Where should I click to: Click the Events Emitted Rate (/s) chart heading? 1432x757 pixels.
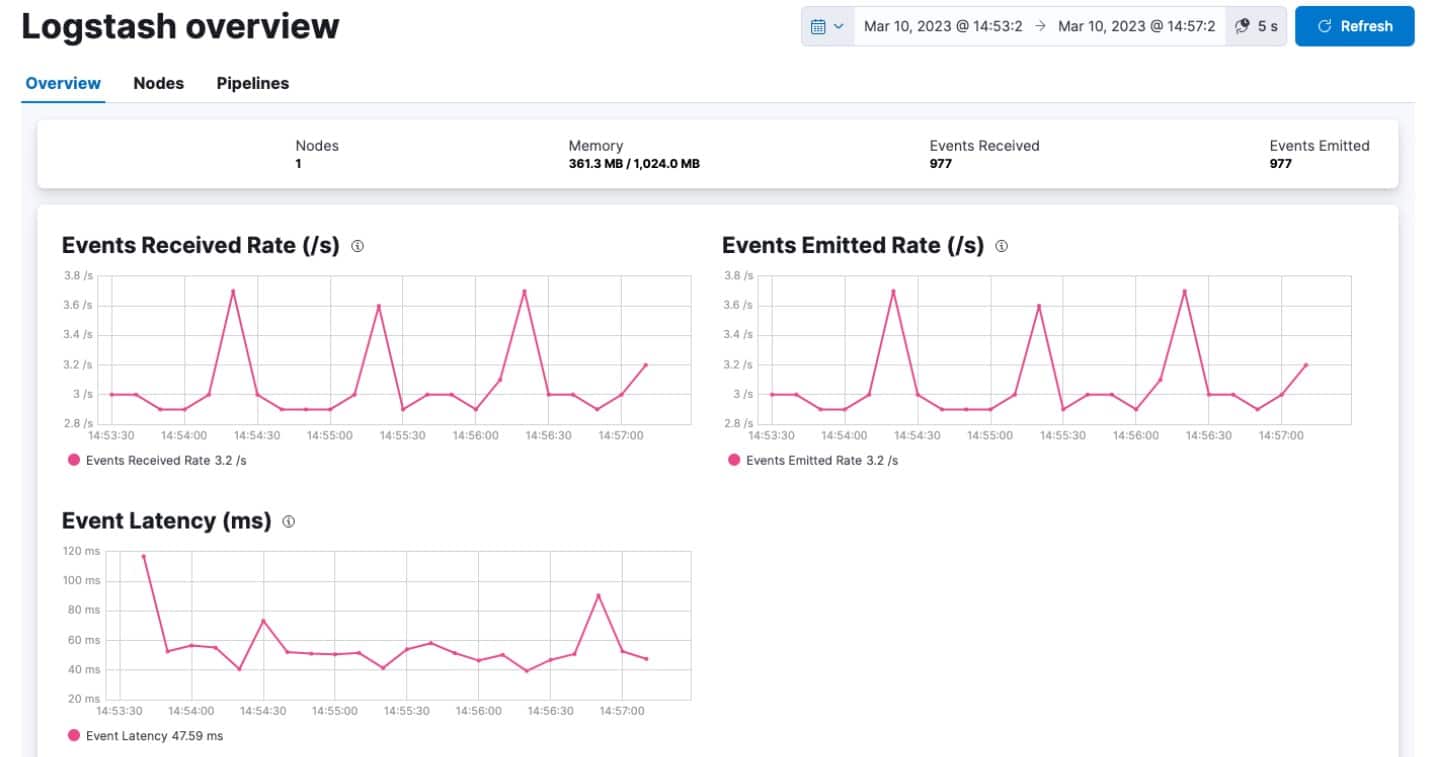pos(853,246)
